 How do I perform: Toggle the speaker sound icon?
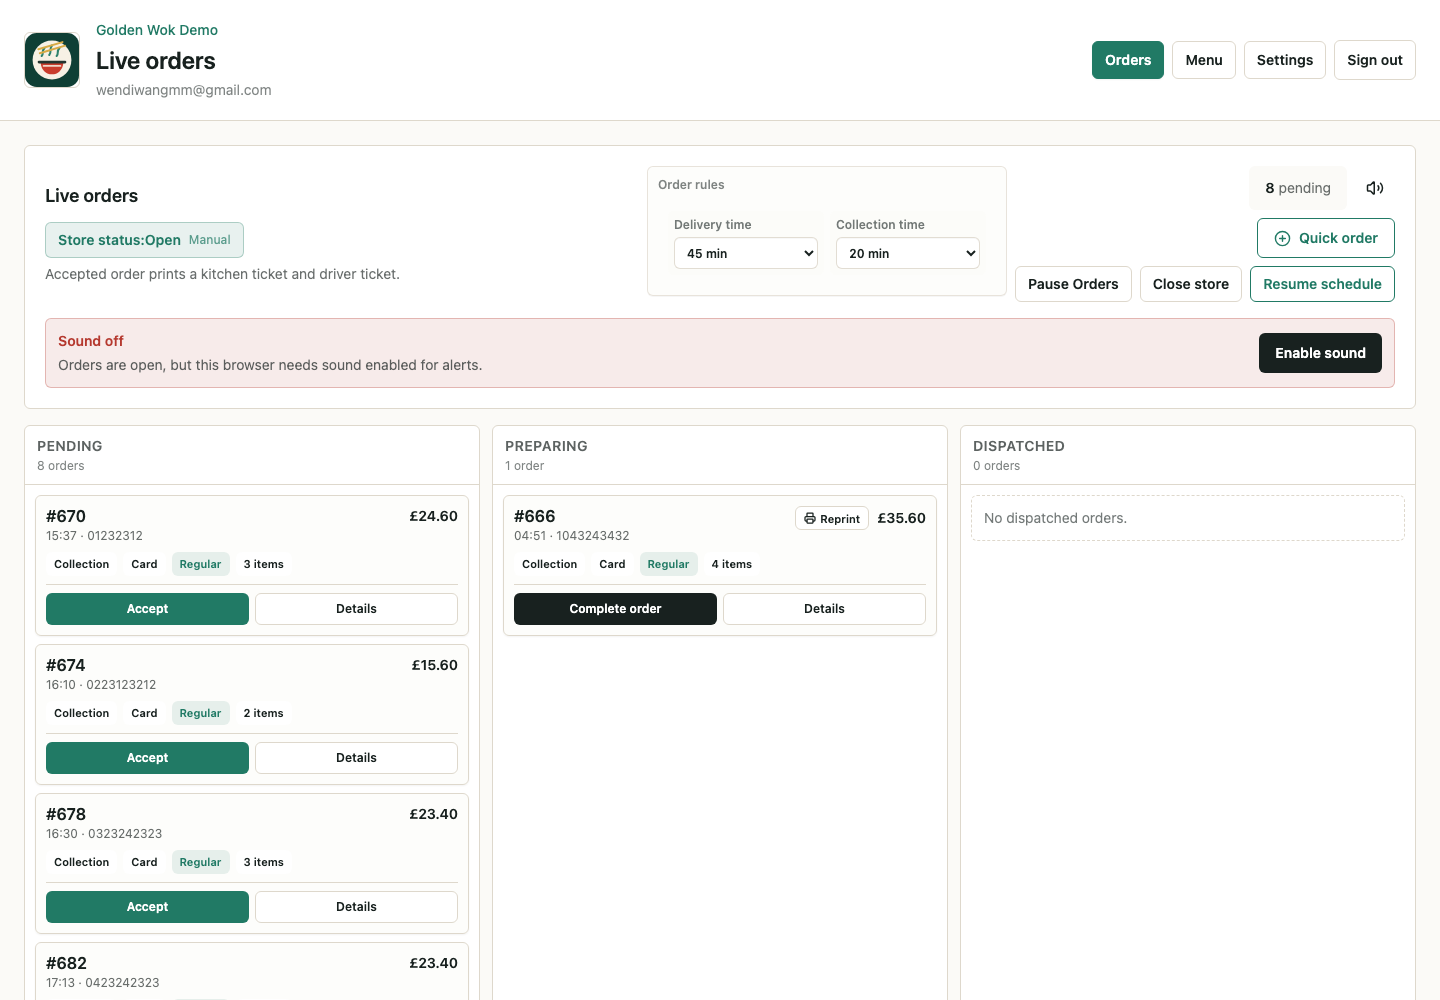pos(1375,188)
